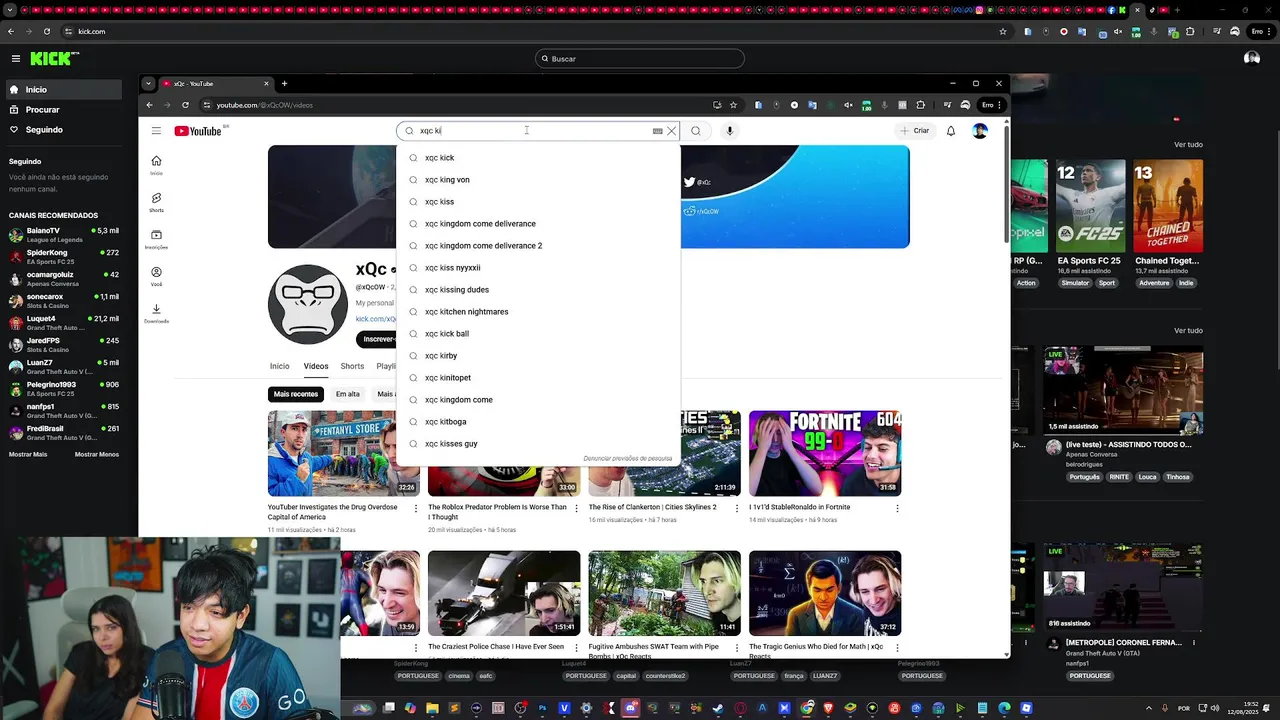Open 'The Tragic Genius' video thumbnail
1280x720 pixels.
point(825,593)
